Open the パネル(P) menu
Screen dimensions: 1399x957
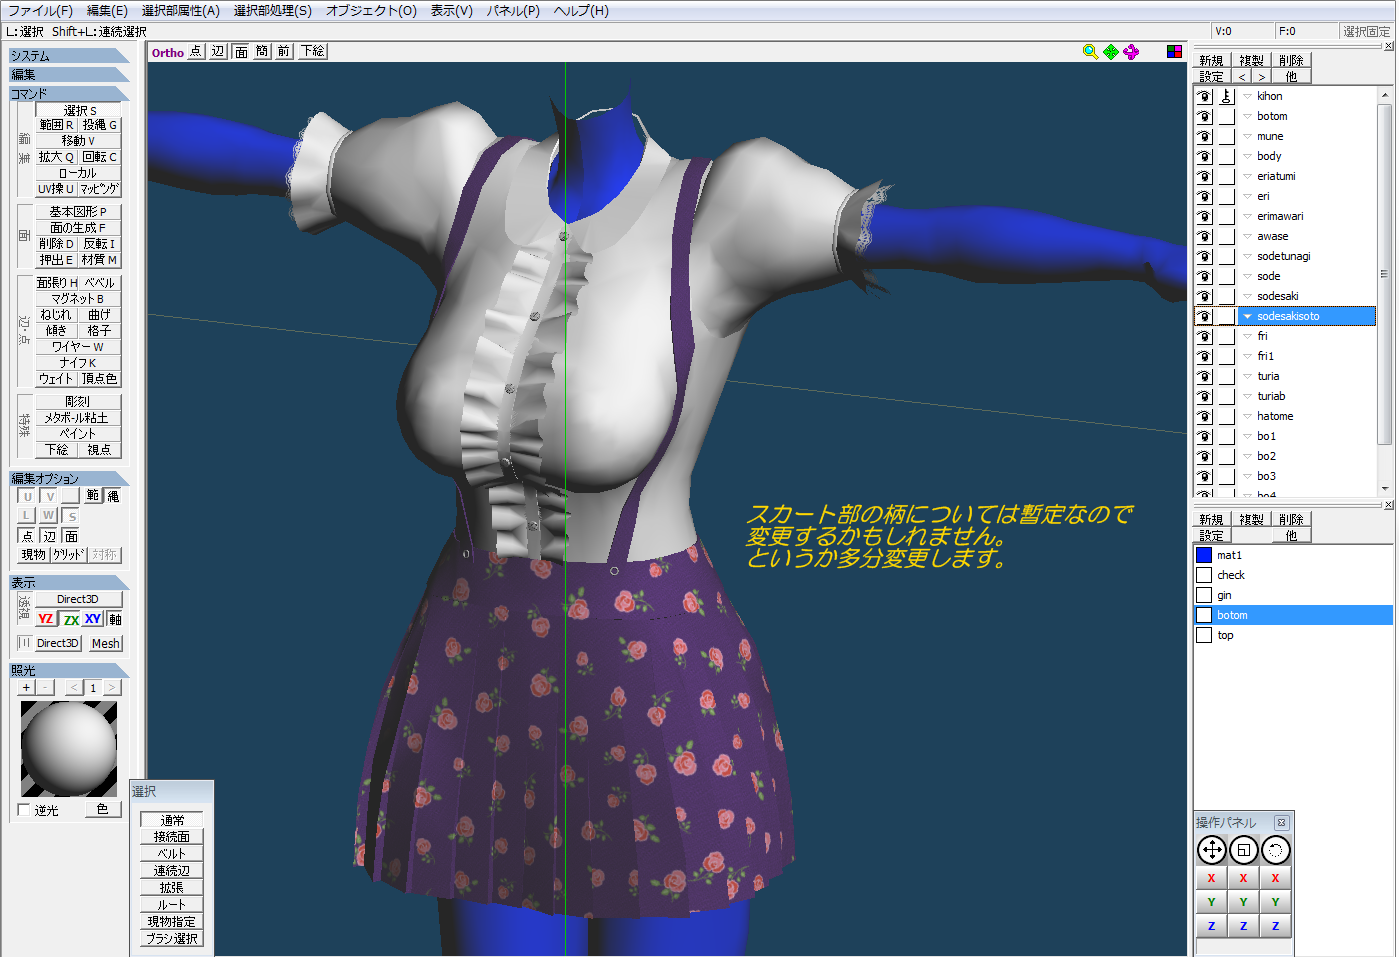coord(512,10)
